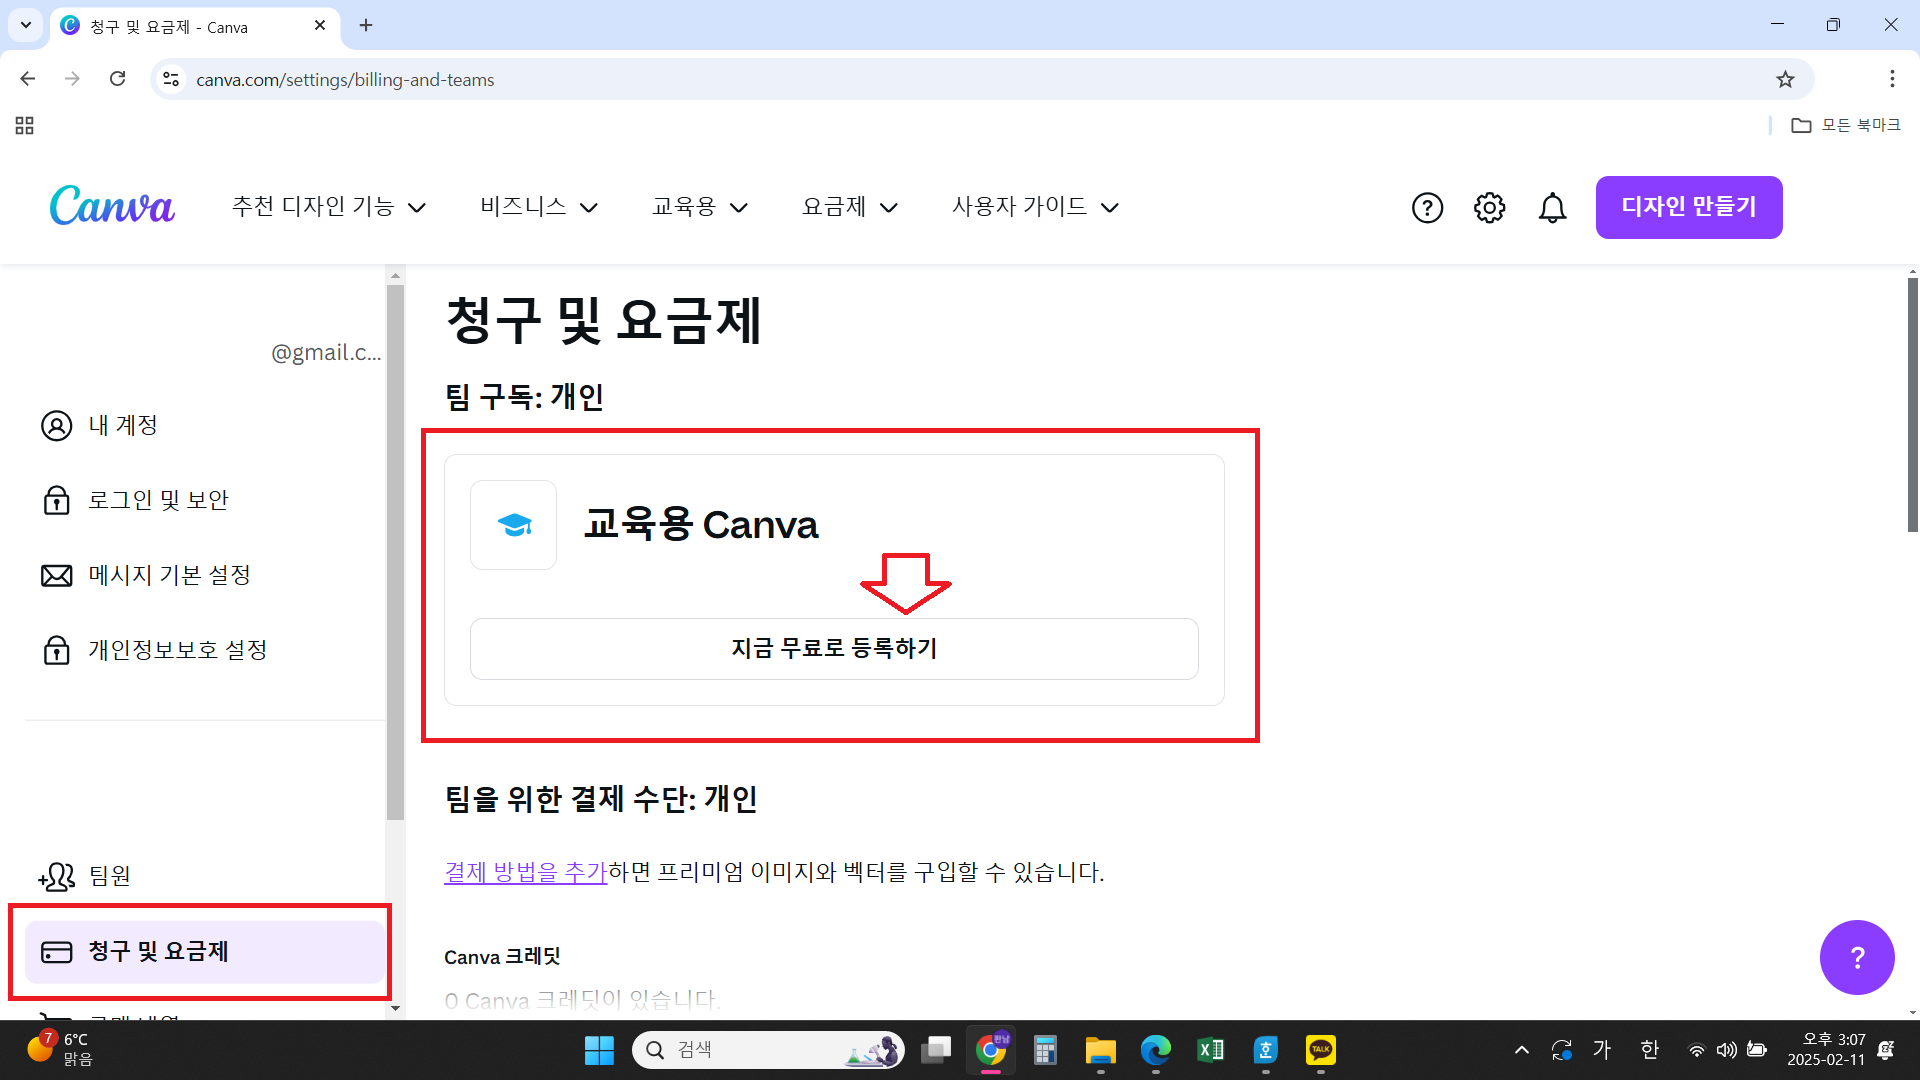The height and width of the screenshot is (1080, 1920).
Task: Open the settings gear in the top bar
Action: 1488,207
